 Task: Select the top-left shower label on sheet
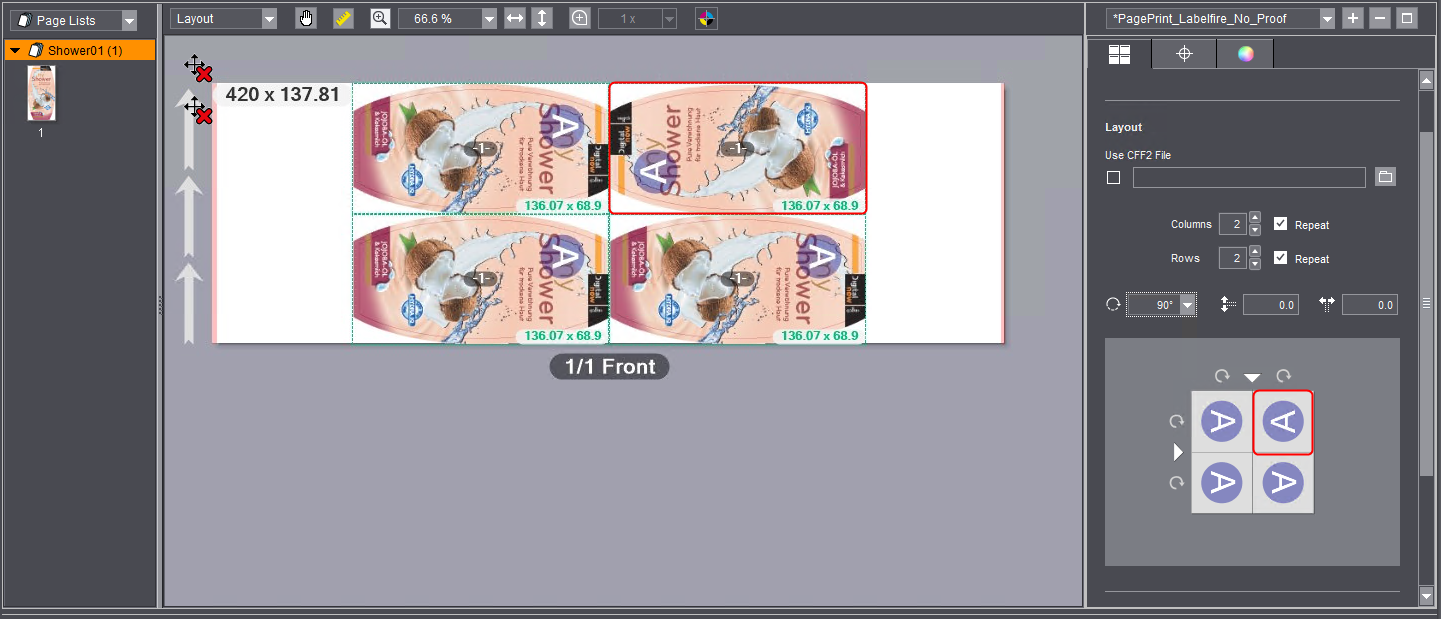pyautogui.click(x=481, y=148)
